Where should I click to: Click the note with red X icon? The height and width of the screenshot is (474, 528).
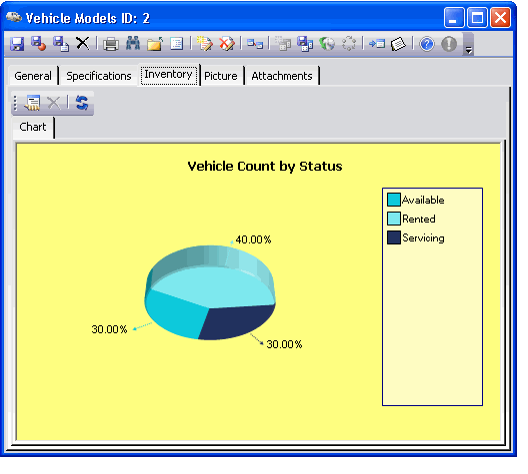tap(227, 44)
